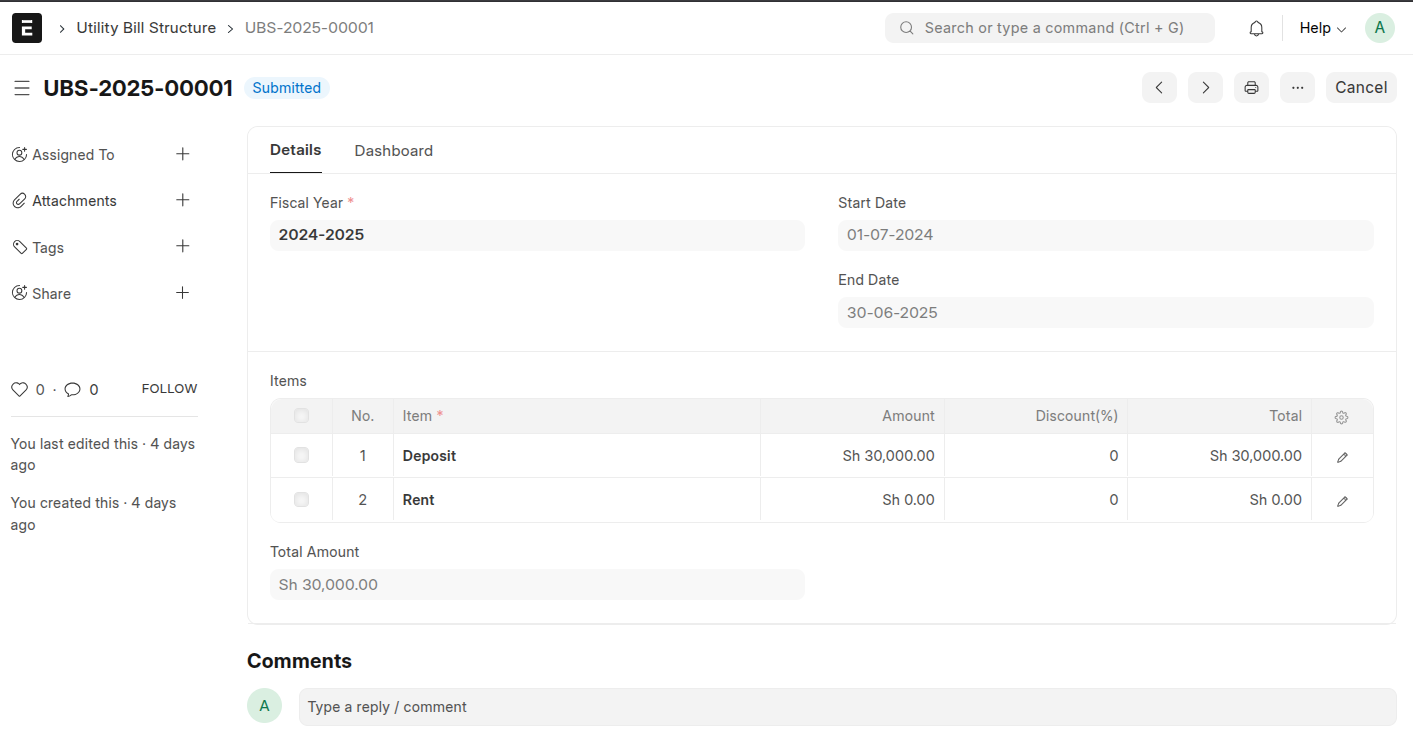
Task: Check the Rent row checkbox
Action: (x=301, y=499)
